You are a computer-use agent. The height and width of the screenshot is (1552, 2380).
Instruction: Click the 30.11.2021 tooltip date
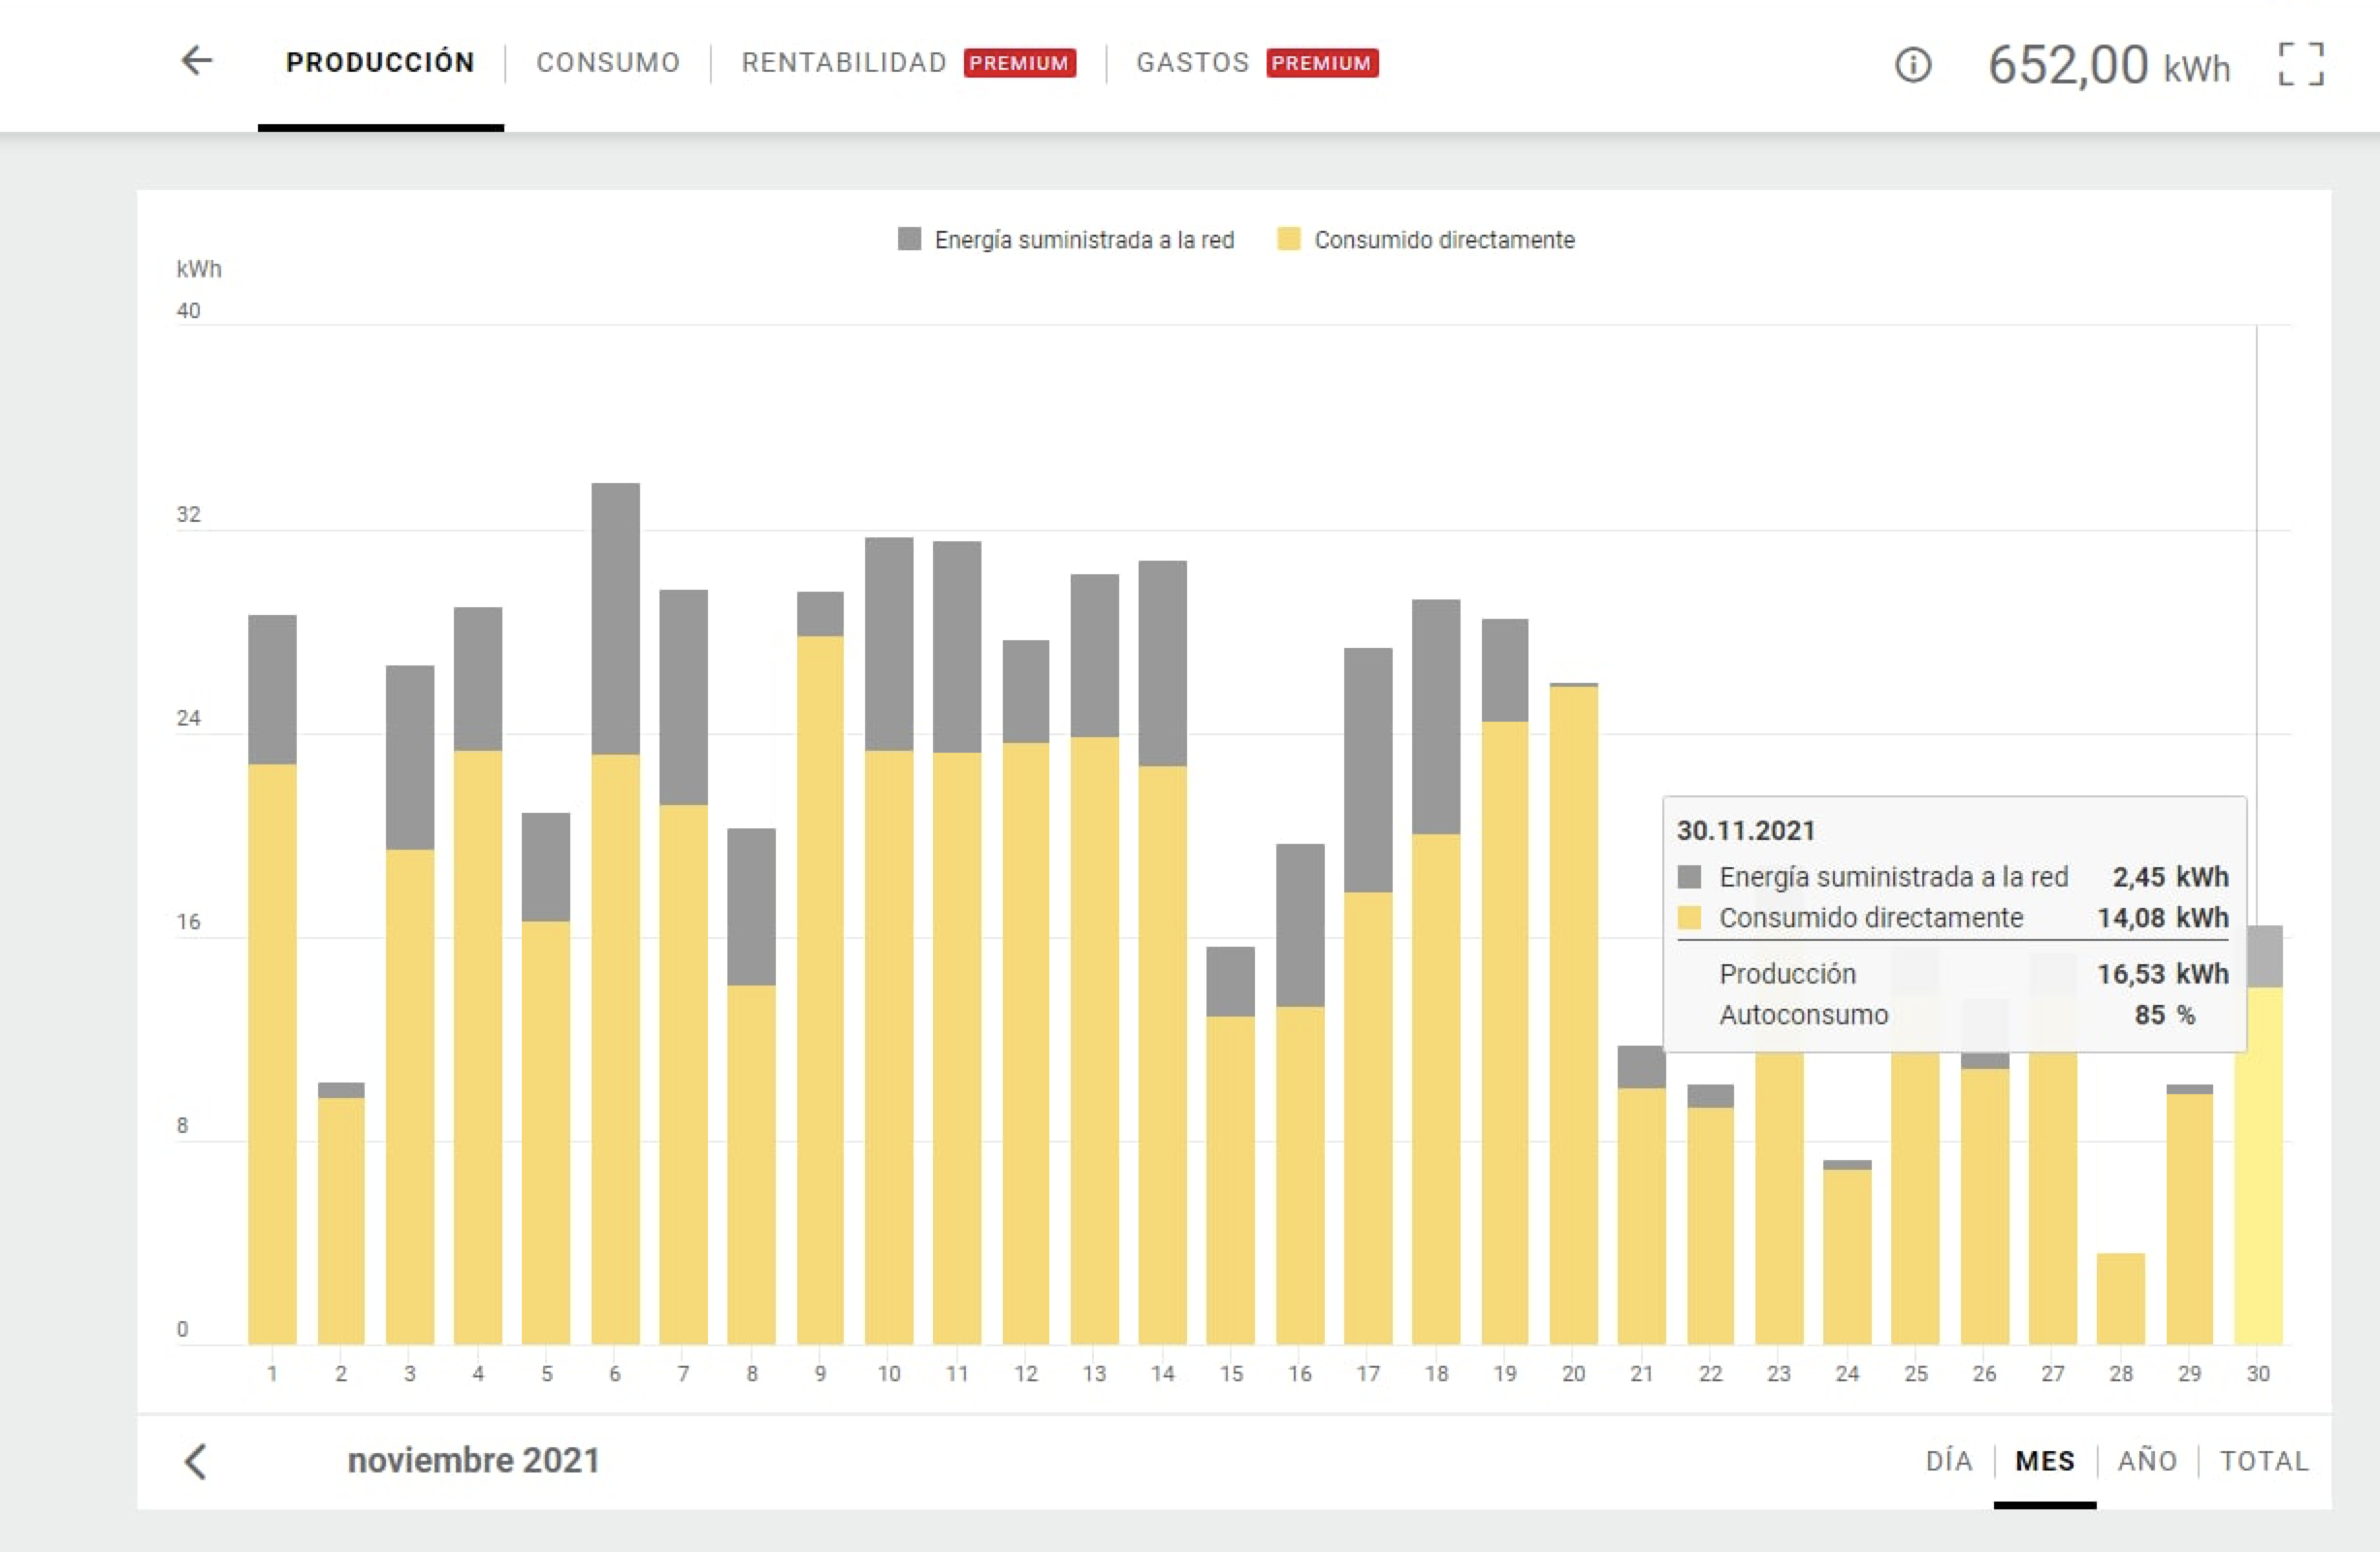pyautogui.click(x=1746, y=830)
